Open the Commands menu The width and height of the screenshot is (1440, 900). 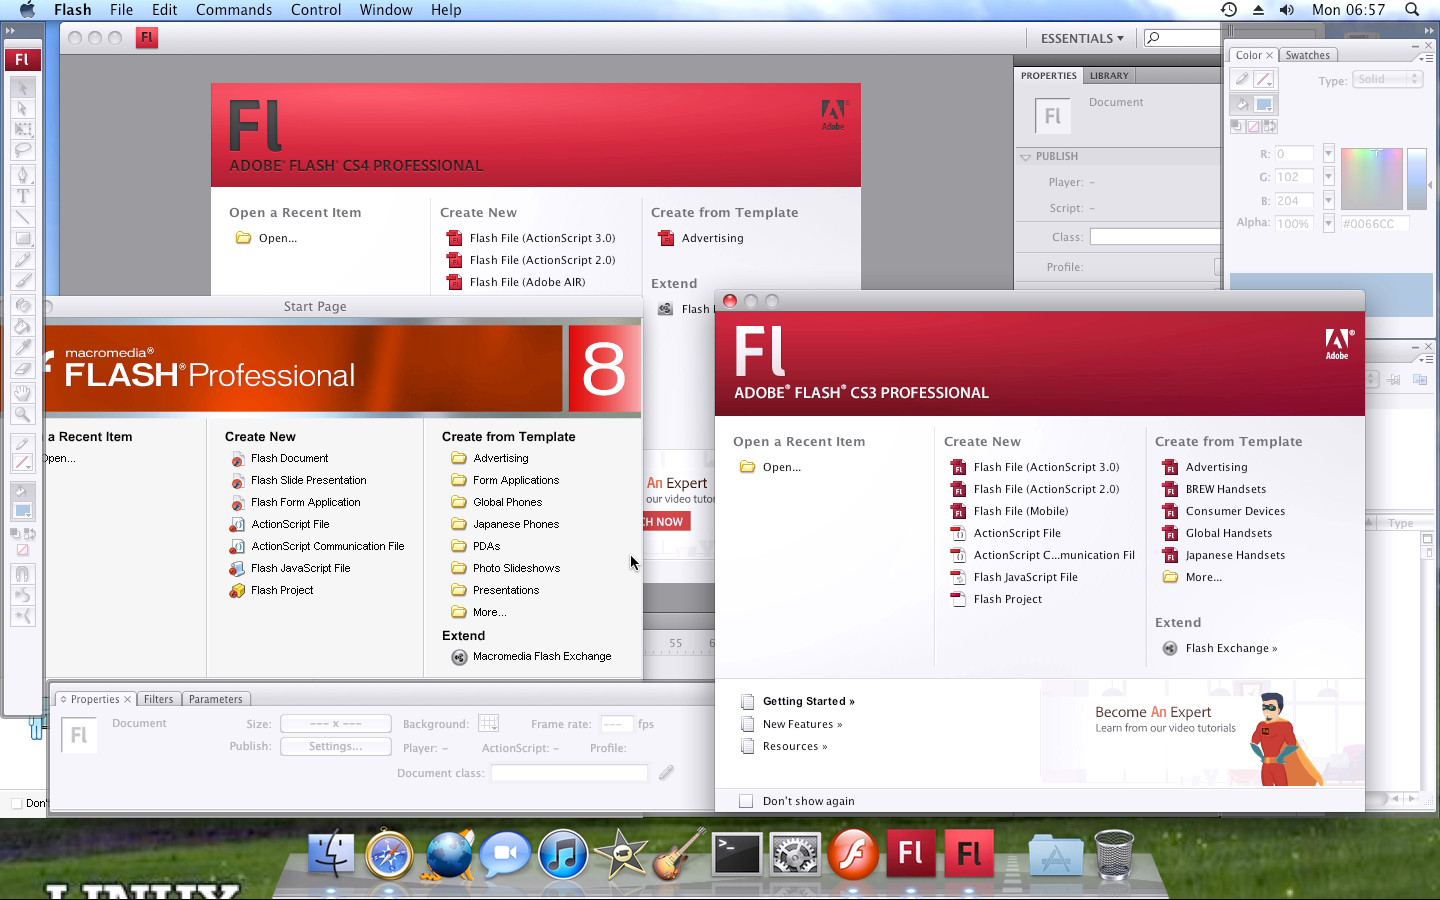point(234,10)
